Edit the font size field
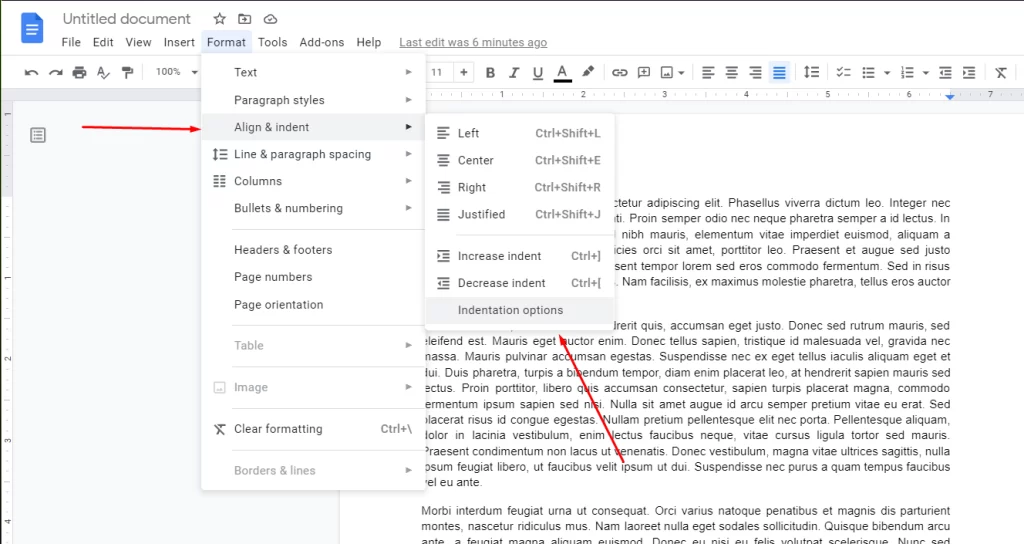Screen dimensions: 1024x544 pyautogui.click(x=437, y=72)
